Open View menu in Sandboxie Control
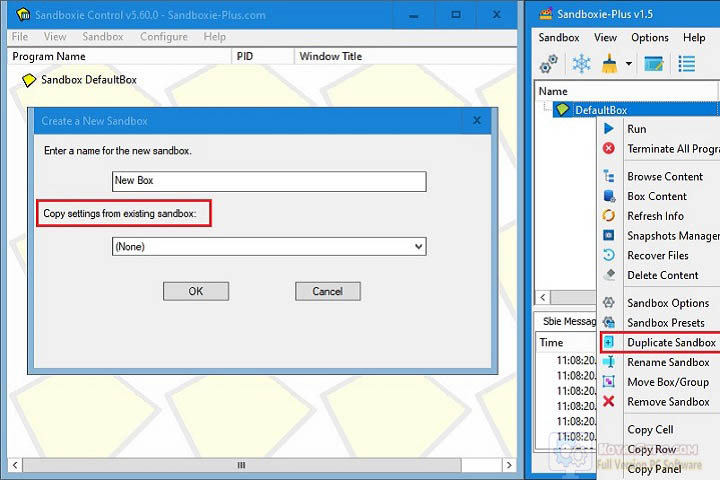The image size is (720, 480). click(55, 37)
